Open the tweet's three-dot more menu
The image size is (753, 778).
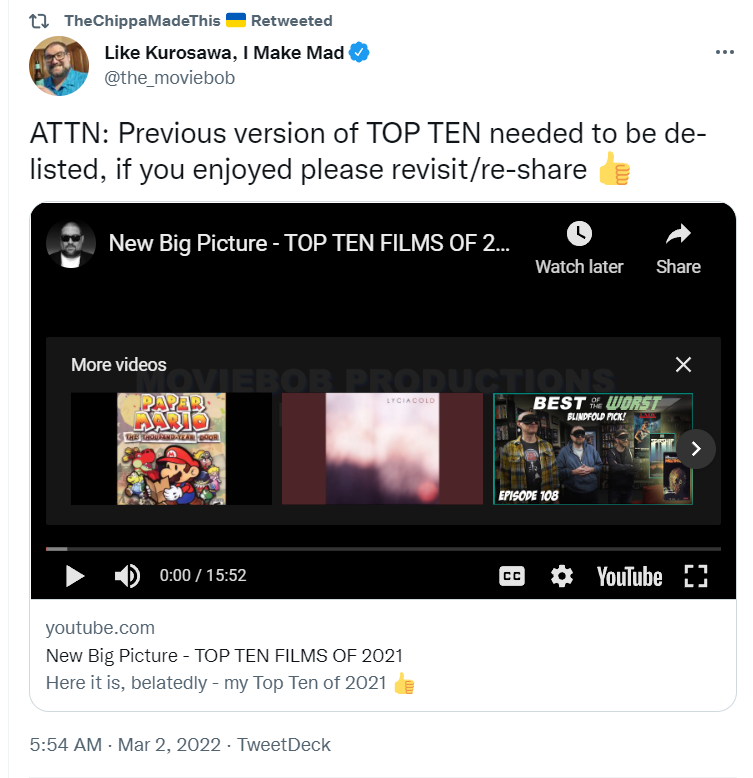pyautogui.click(x=724, y=52)
